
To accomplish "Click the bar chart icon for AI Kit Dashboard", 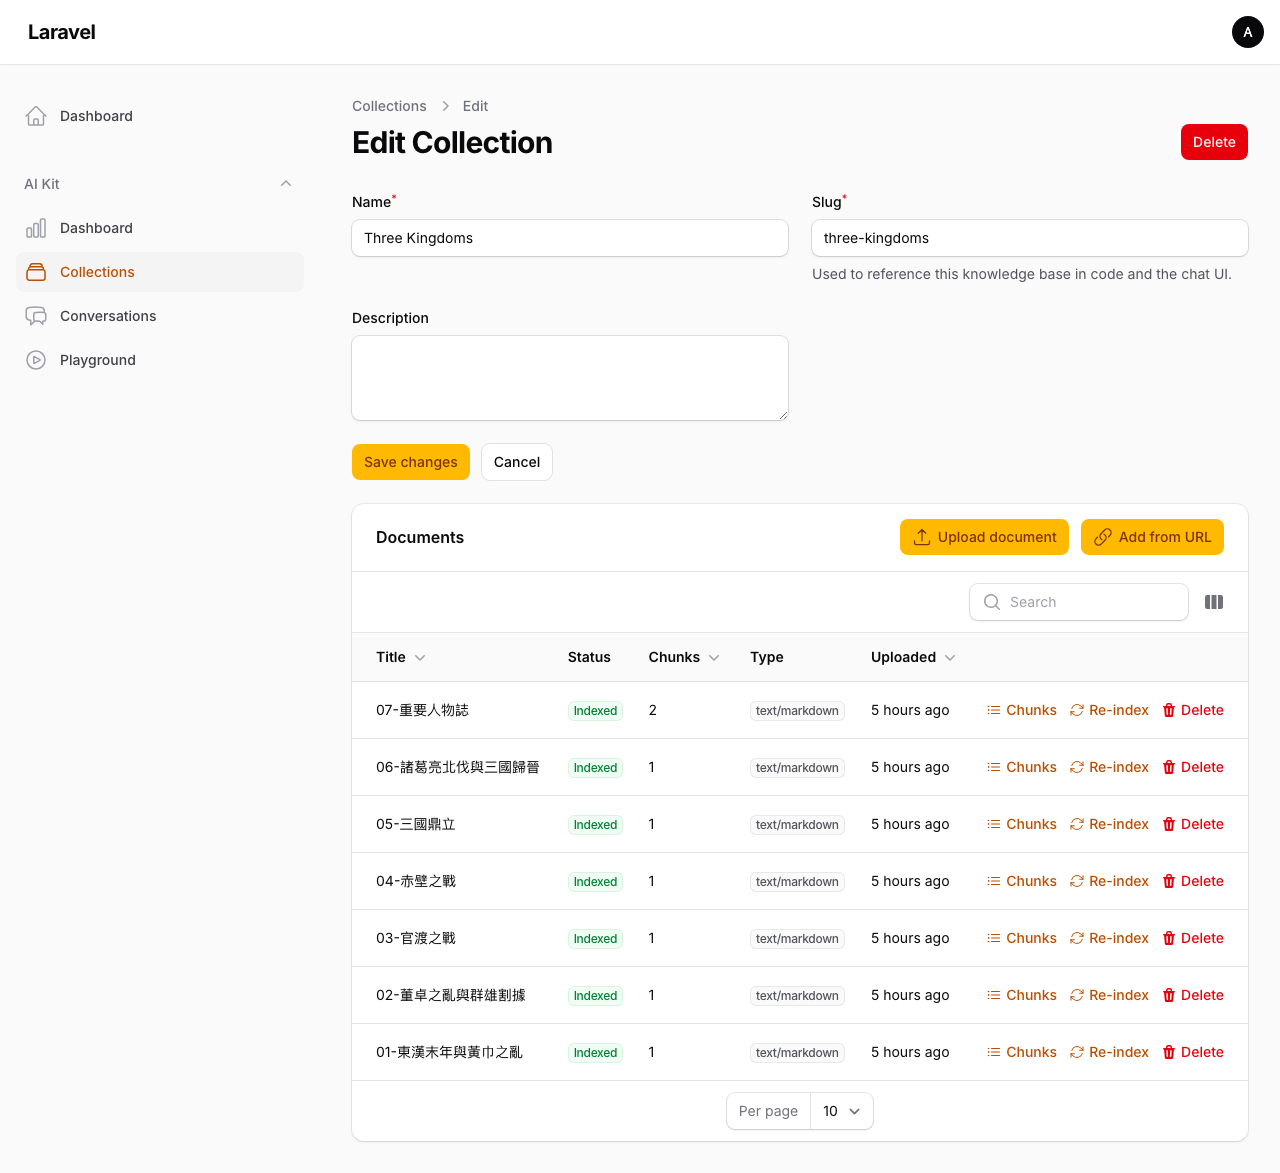I will pos(36,228).
